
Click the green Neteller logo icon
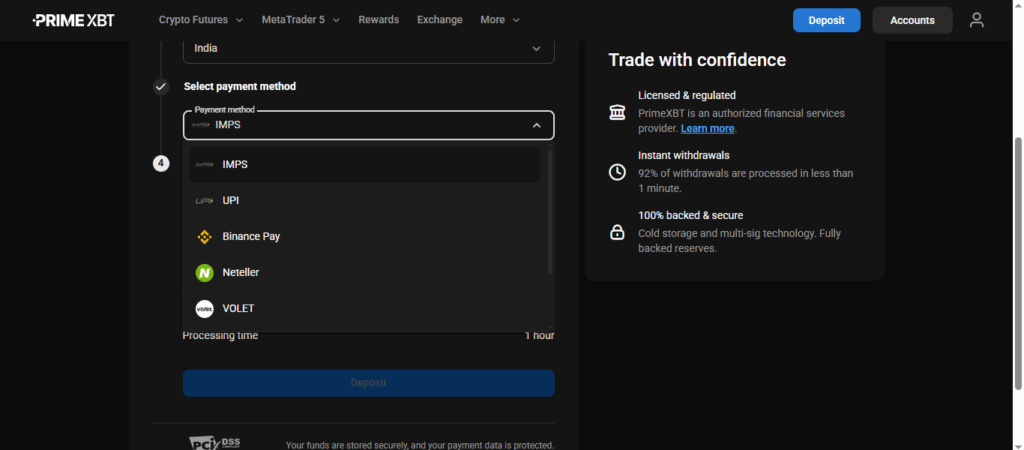point(204,272)
